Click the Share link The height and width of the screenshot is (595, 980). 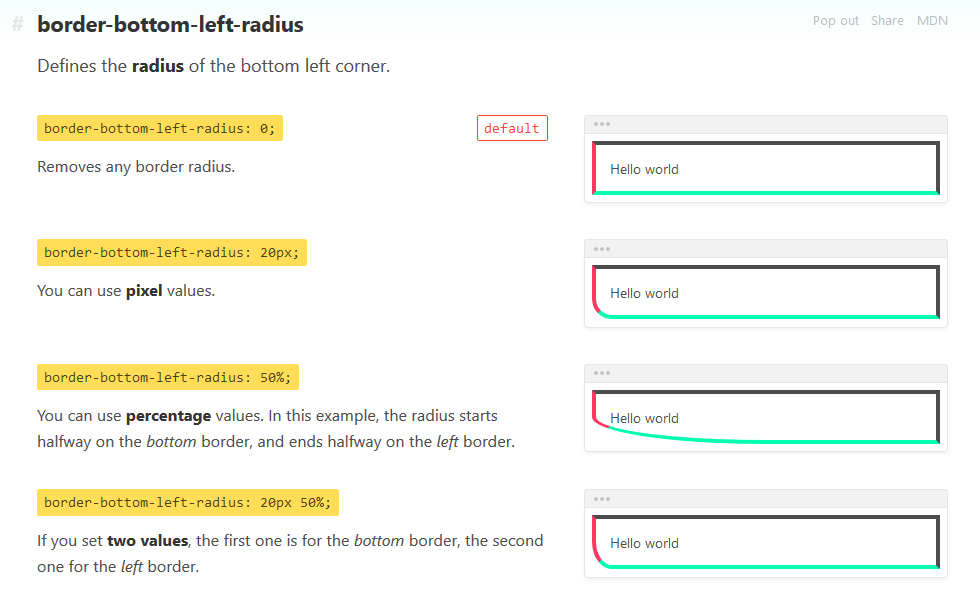[x=887, y=21]
